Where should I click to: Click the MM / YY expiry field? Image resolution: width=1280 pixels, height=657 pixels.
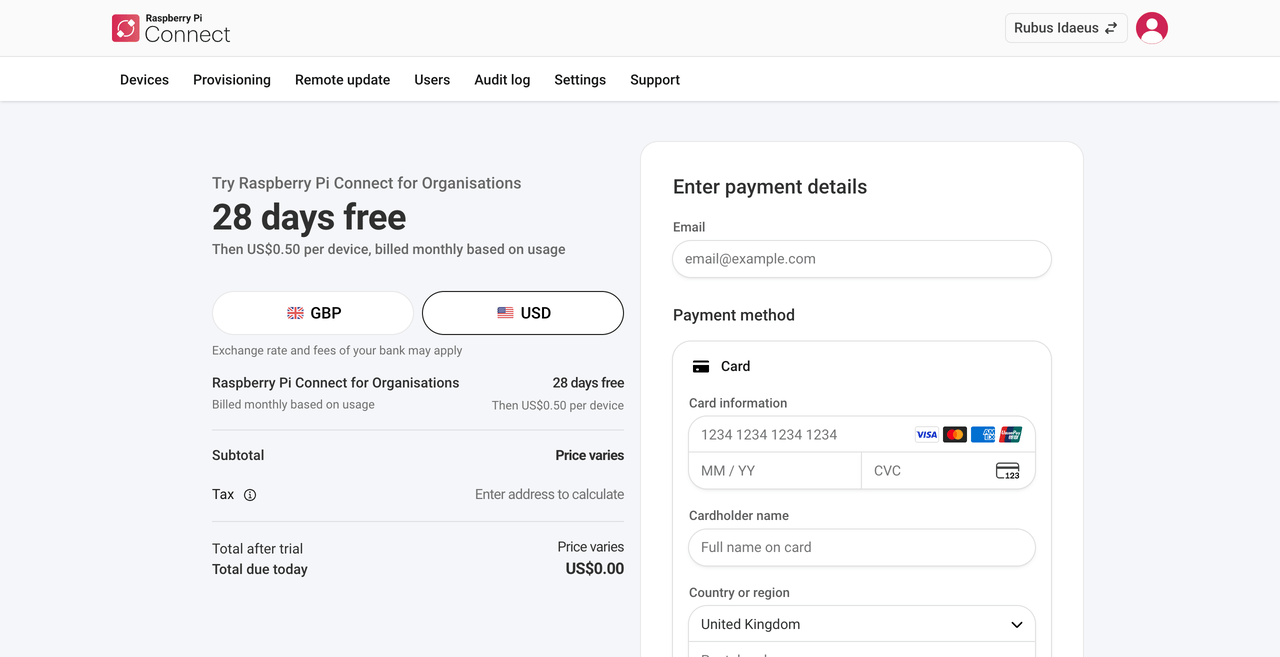coord(775,471)
